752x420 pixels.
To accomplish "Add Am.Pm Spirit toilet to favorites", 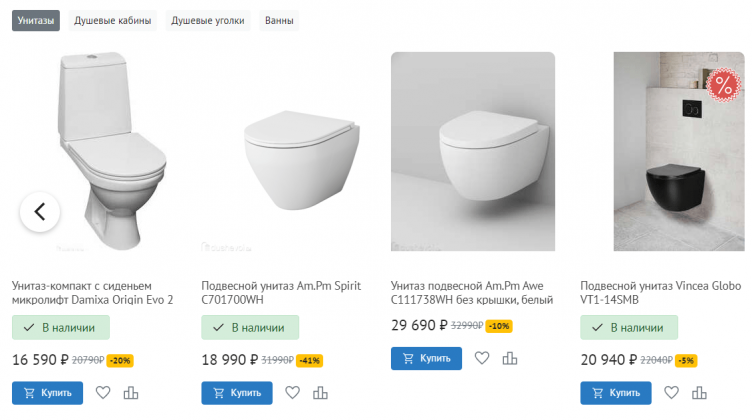I will point(293,393).
